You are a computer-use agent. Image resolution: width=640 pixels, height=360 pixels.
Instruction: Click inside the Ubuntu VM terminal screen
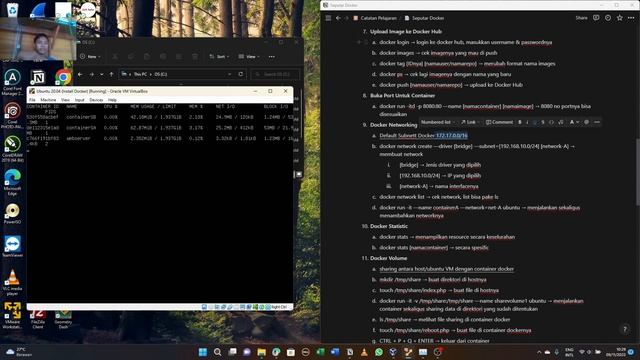tap(160, 203)
